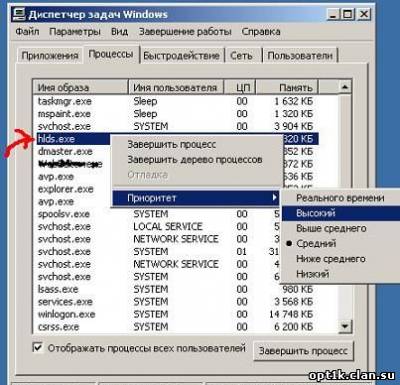Click the 14 748 КБ memory value
The width and height of the screenshot is (400, 385).
291,314
